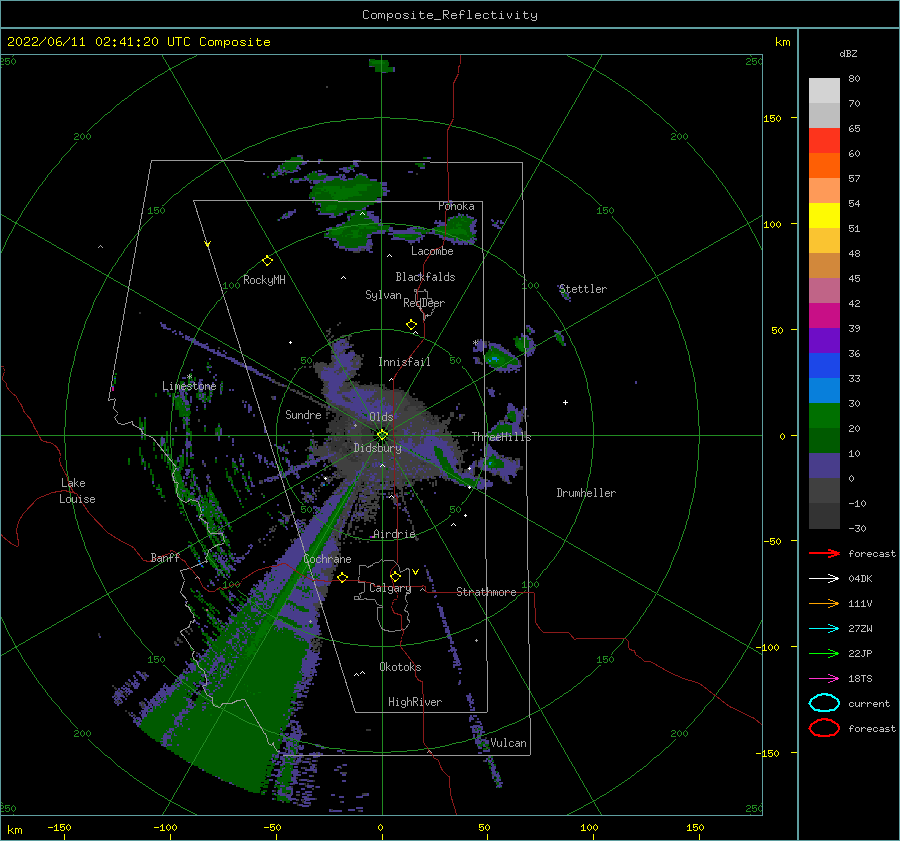Image resolution: width=900 pixels, height=841 pixels.
Task: Click the Lacombe city label
Action: click(x=432, y=251)
